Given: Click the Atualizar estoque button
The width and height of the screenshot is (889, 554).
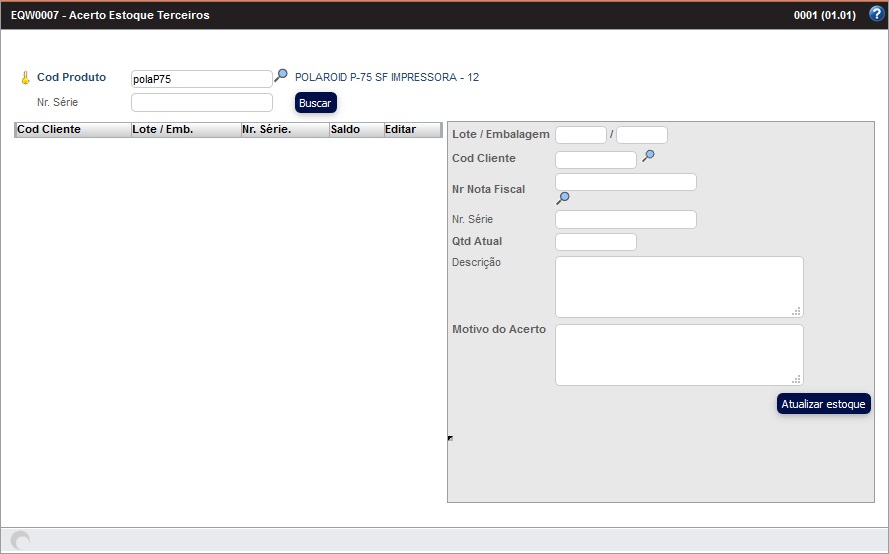Looking at the screenshot, I should 824,404.
